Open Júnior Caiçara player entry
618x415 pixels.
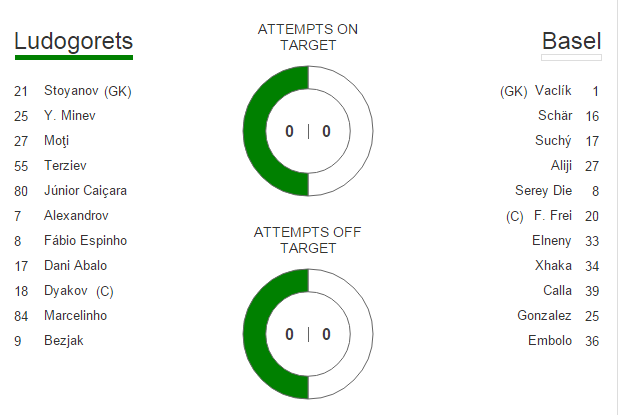[x=85, y=191]
